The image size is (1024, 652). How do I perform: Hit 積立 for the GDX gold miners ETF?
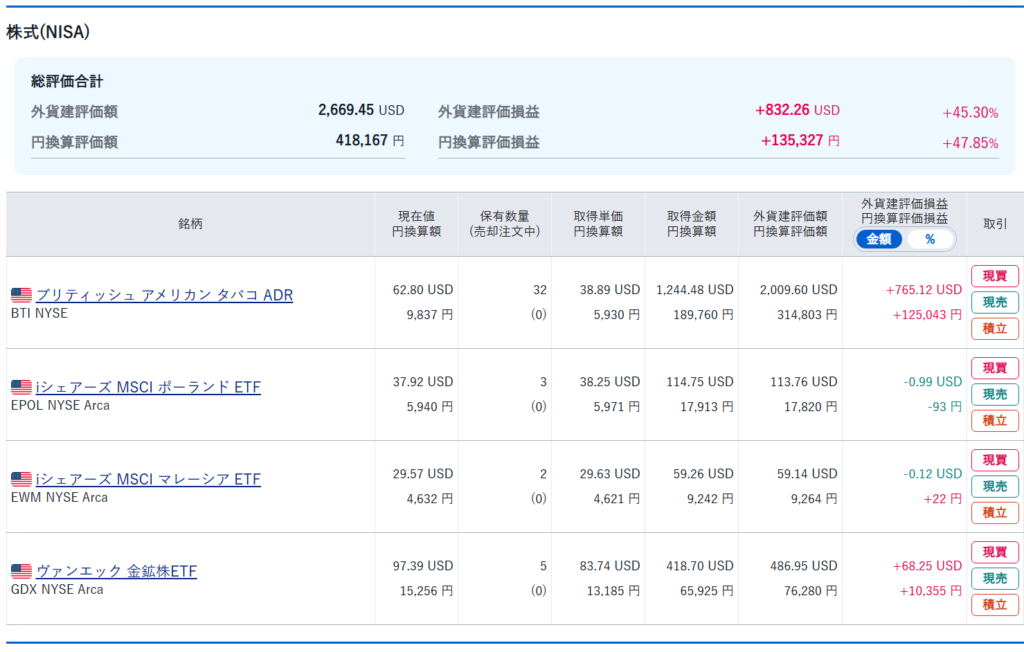click(x=994, y=604)
